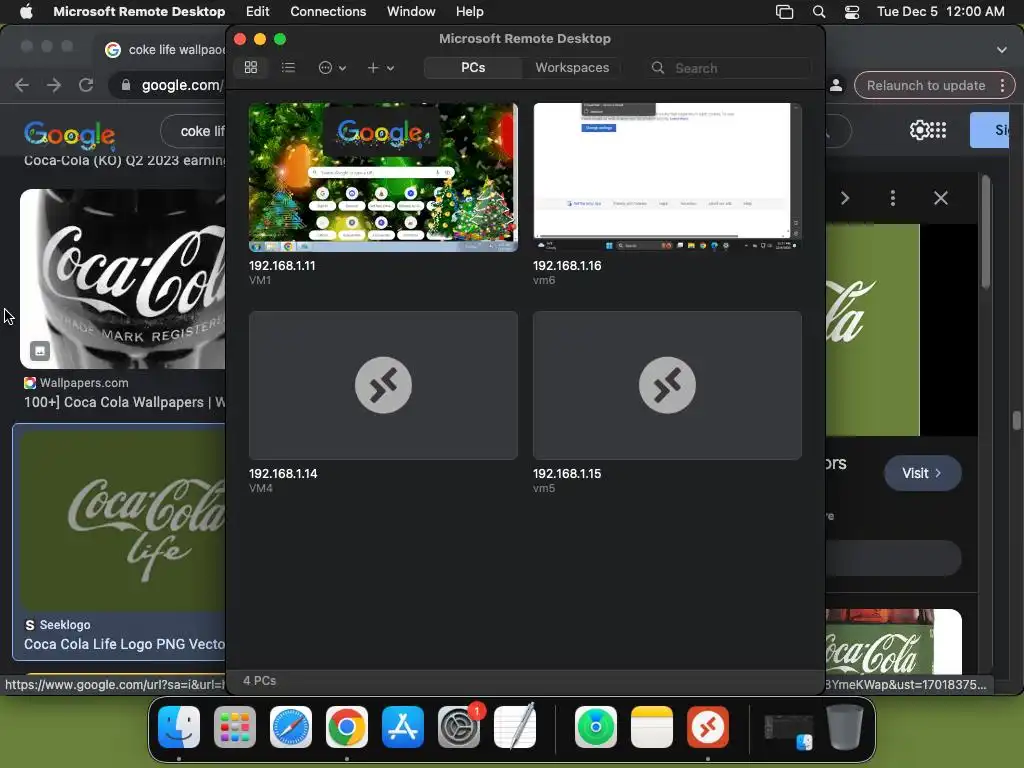The image size is (1024, 768).
Task: Open Chrome three-dot menu
Action: (x=1002, y=86)
